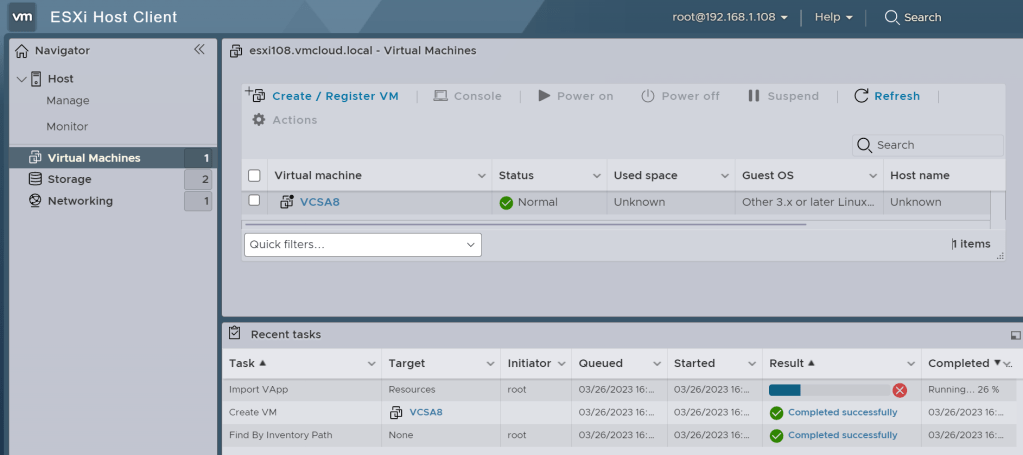Click the Import VApp progress bar
This screenshot has height=455, width=1023.
click(x=827, y=390)
